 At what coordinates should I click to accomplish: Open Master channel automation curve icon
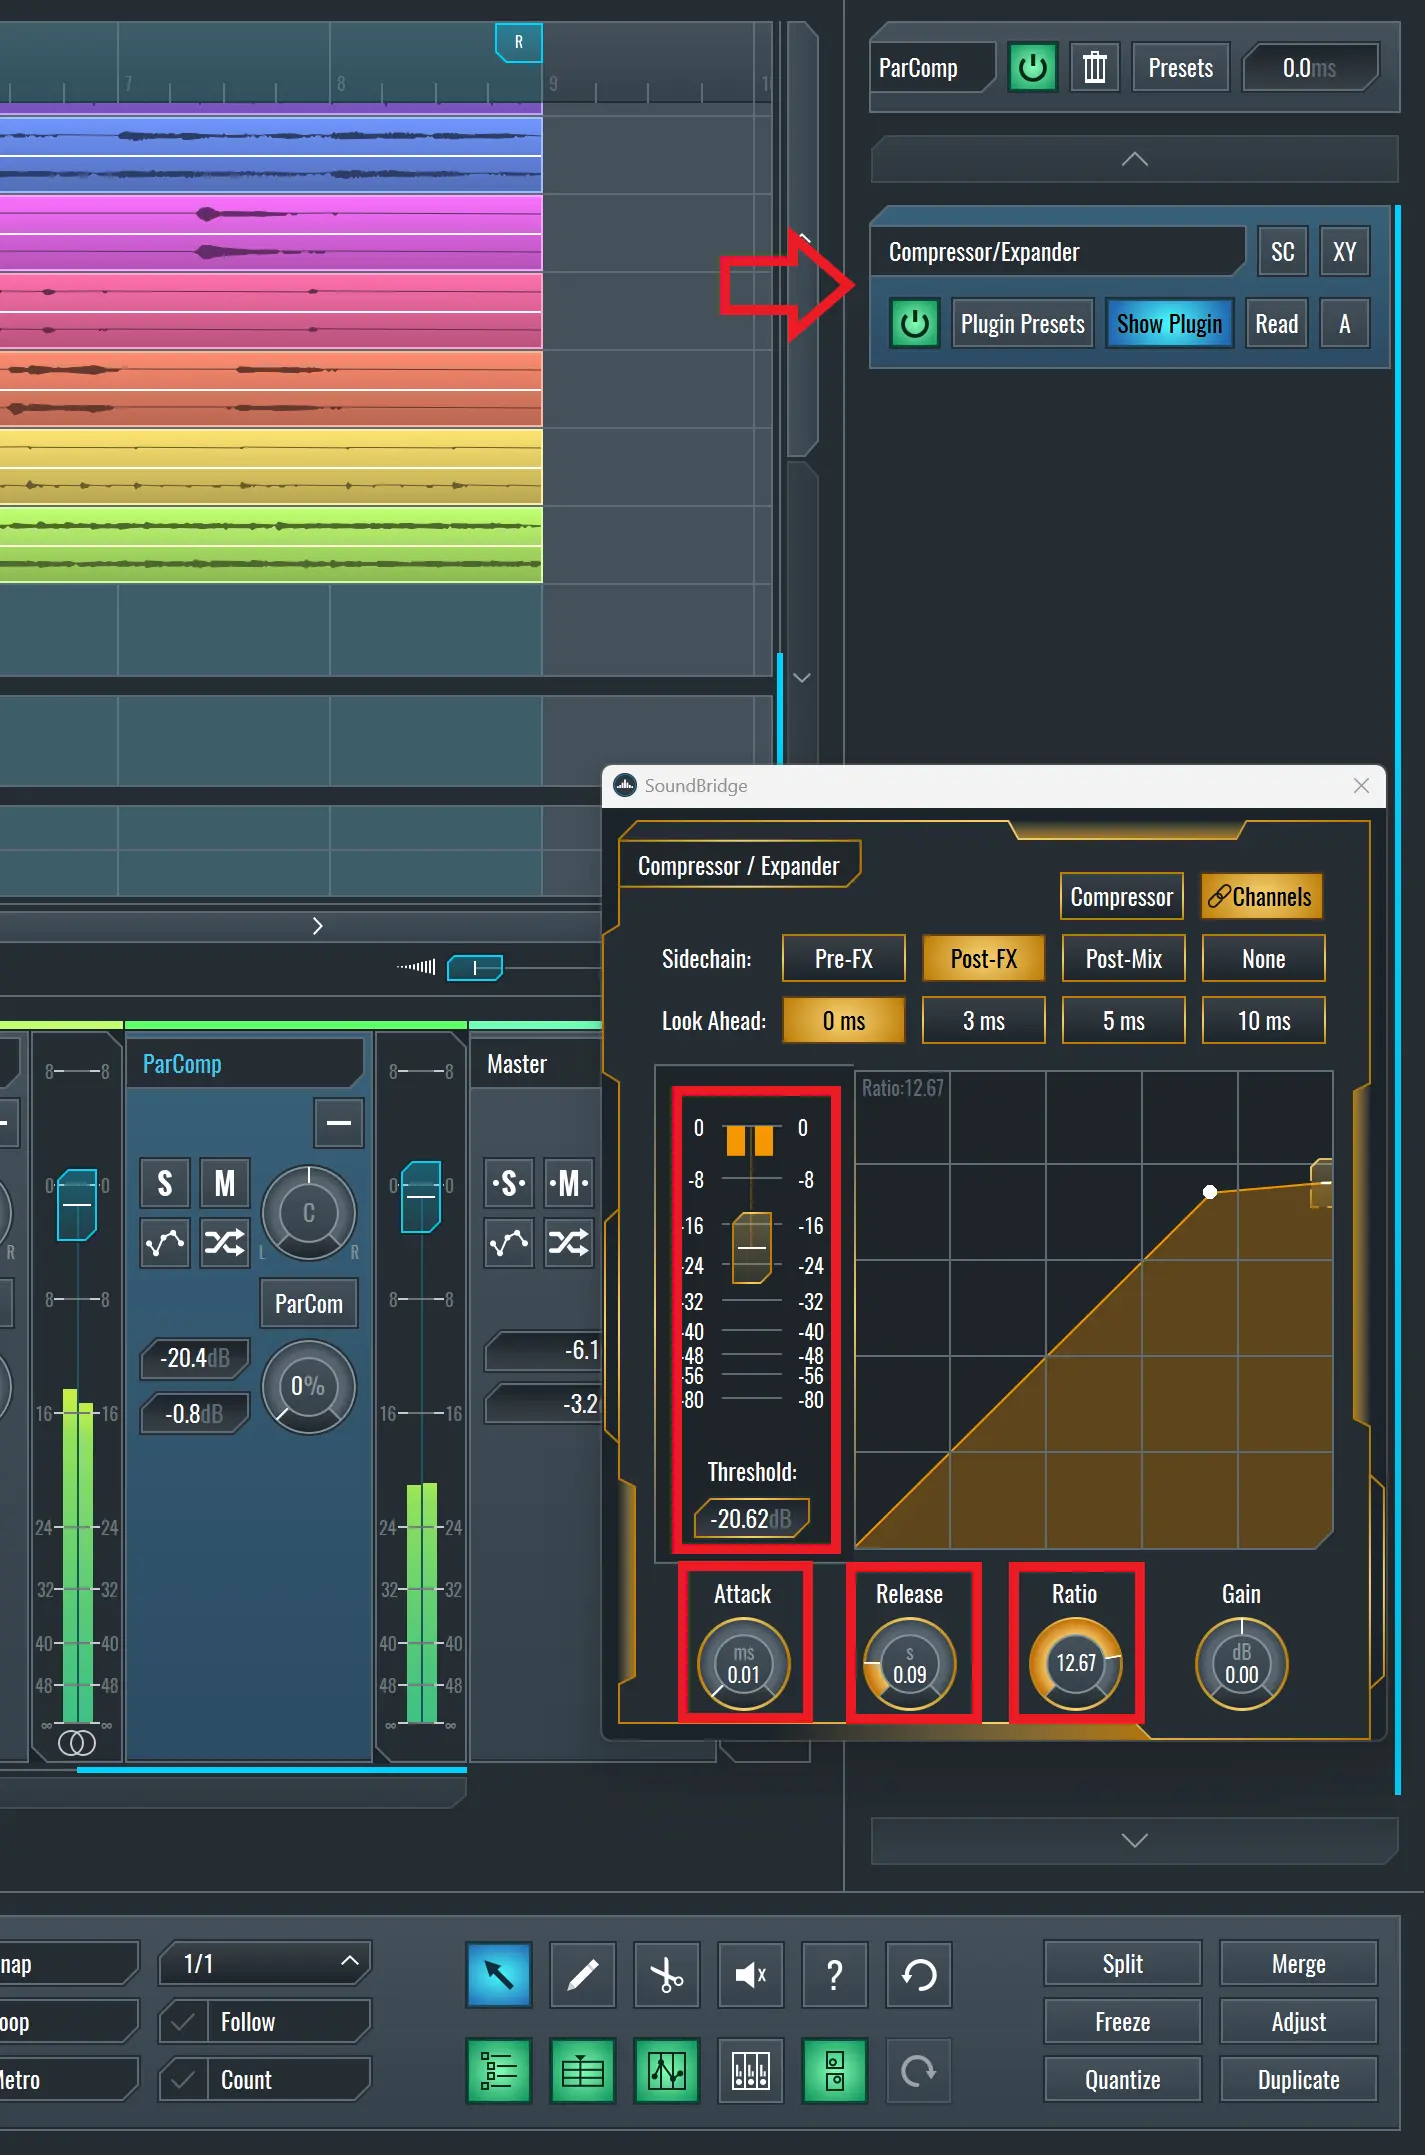click(509, 1243)
